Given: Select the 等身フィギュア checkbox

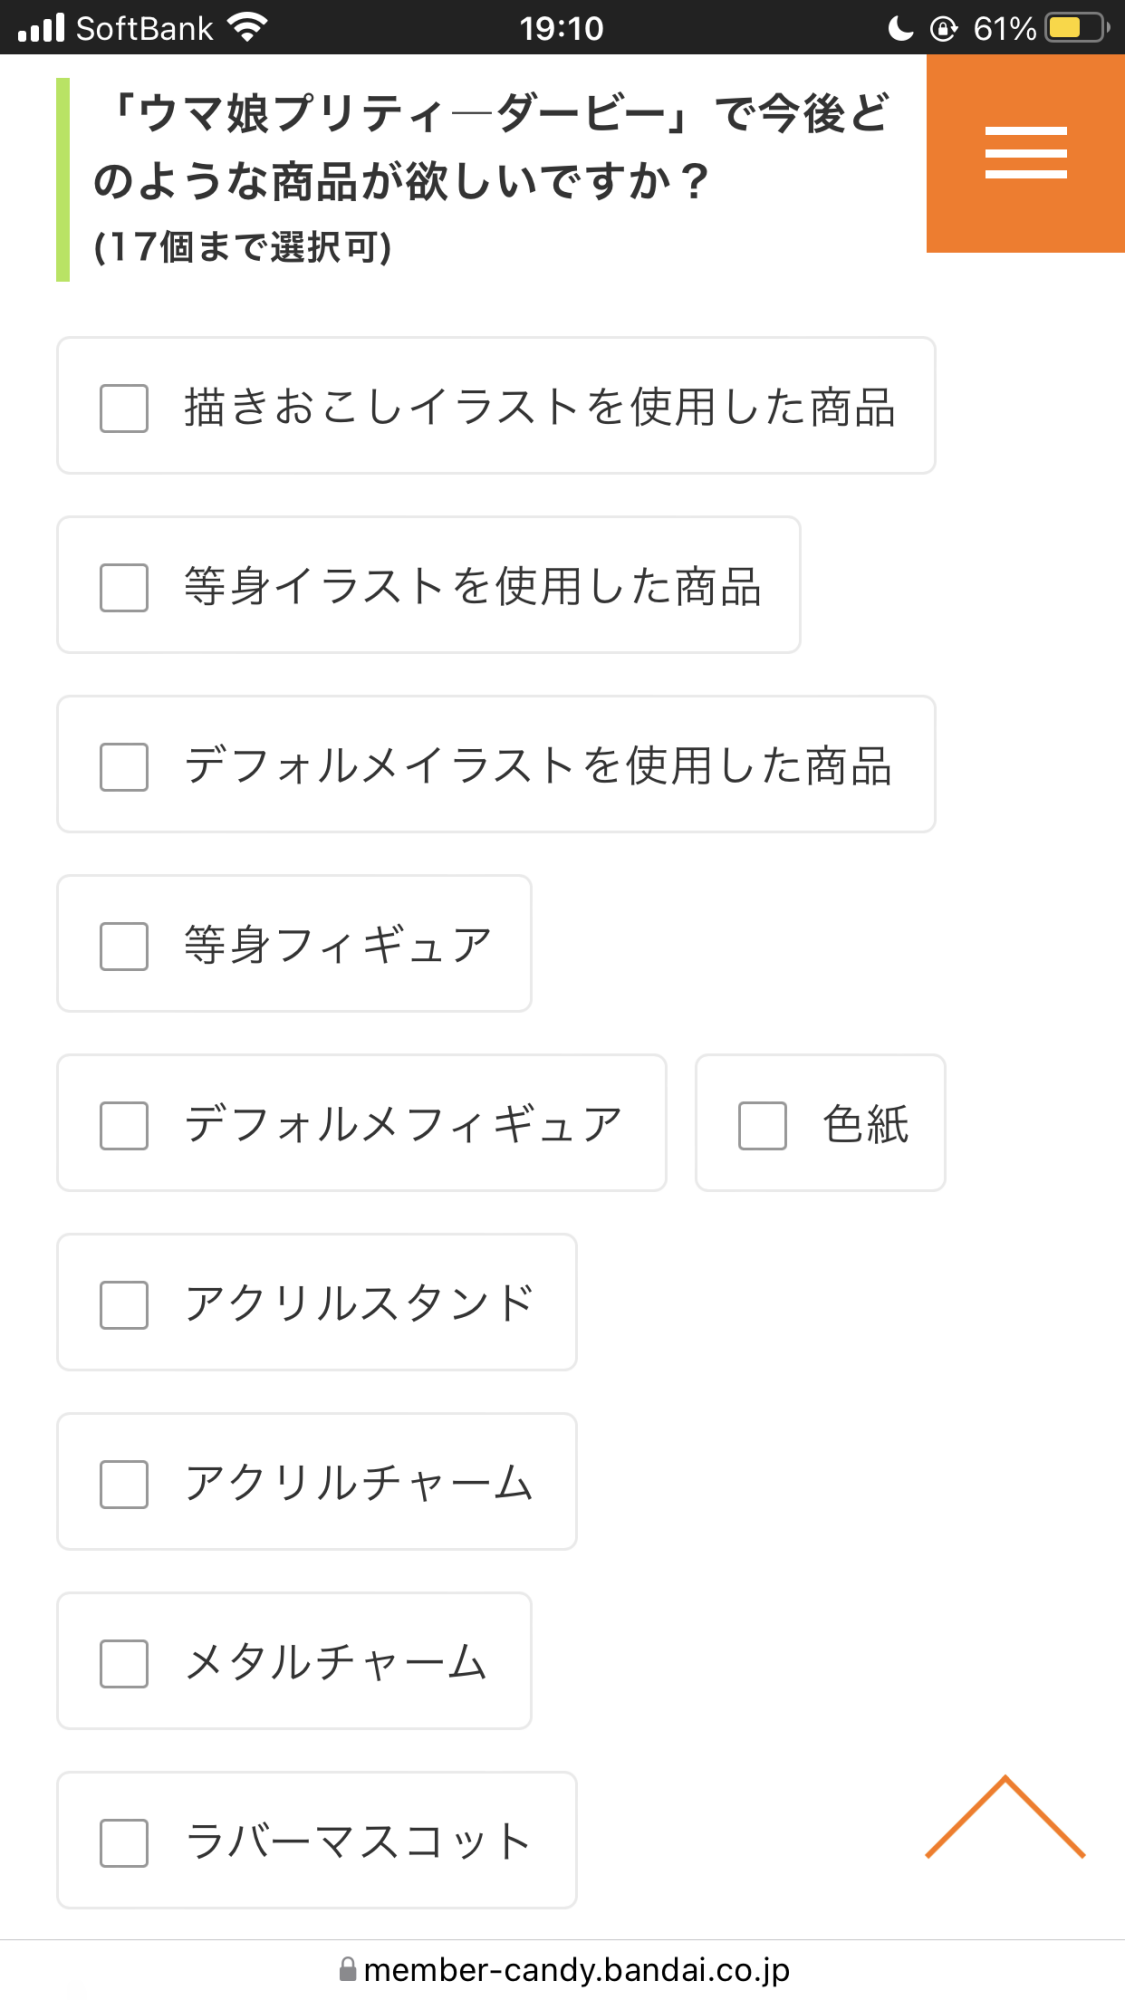Looking at the screenshot, I should click(124, 946).
